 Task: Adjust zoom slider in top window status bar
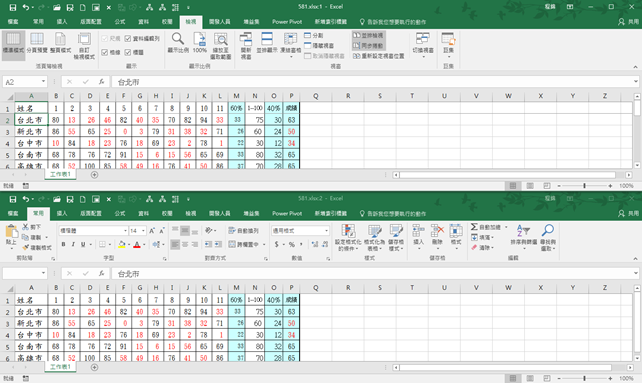pos(584,186)
